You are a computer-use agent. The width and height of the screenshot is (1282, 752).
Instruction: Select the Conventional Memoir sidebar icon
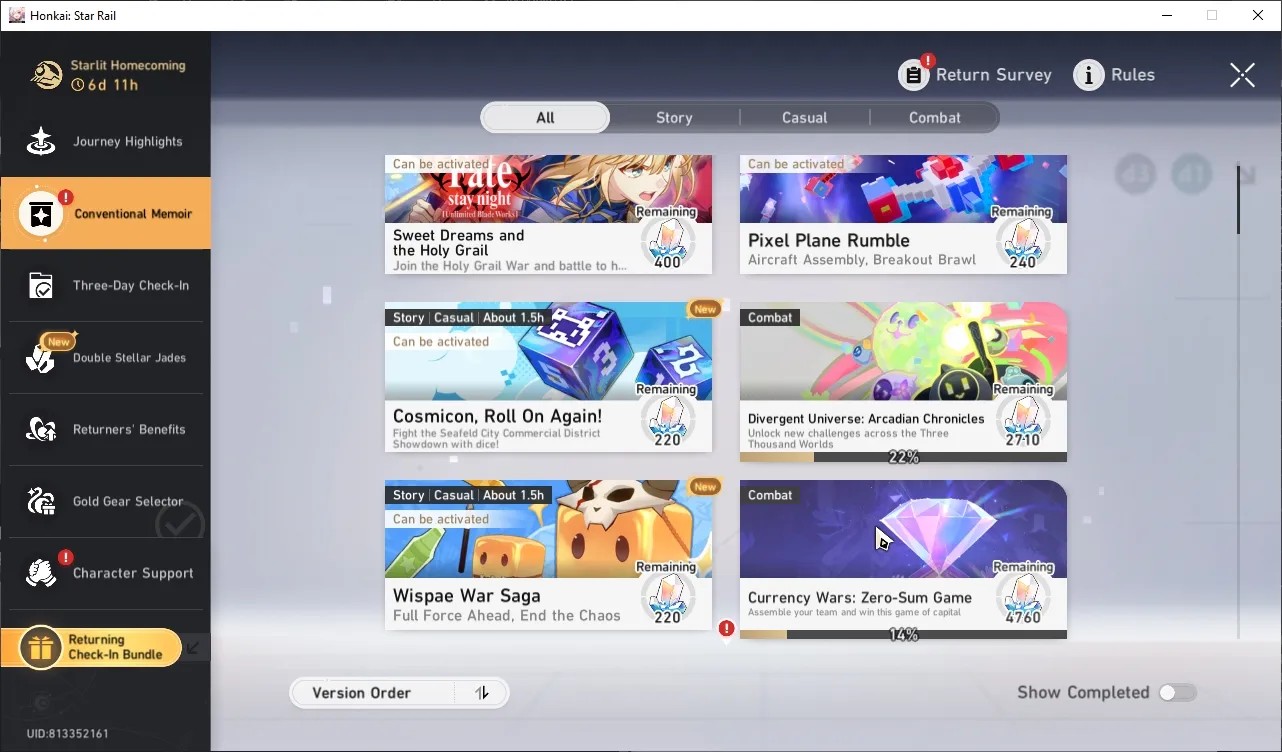[x=41, y=214]
